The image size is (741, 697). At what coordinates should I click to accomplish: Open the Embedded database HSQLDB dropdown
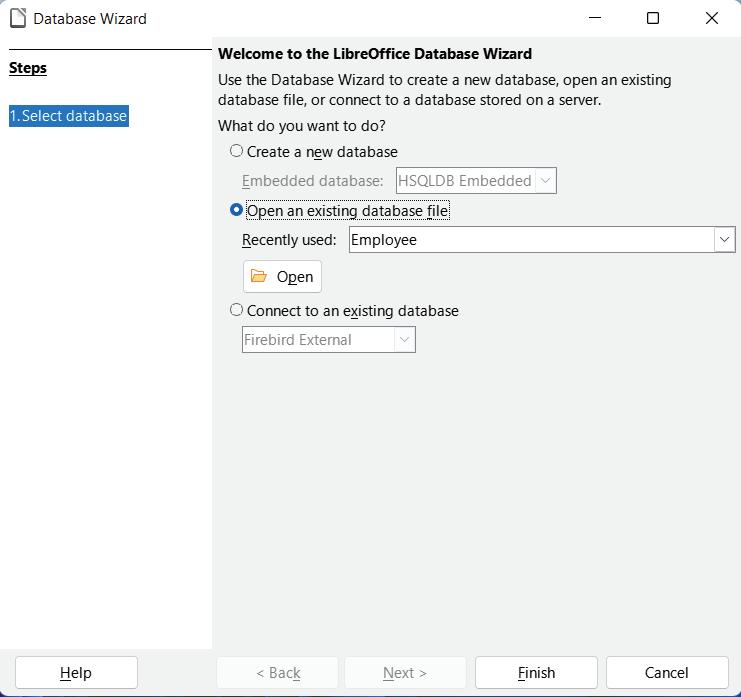[545, 181]
